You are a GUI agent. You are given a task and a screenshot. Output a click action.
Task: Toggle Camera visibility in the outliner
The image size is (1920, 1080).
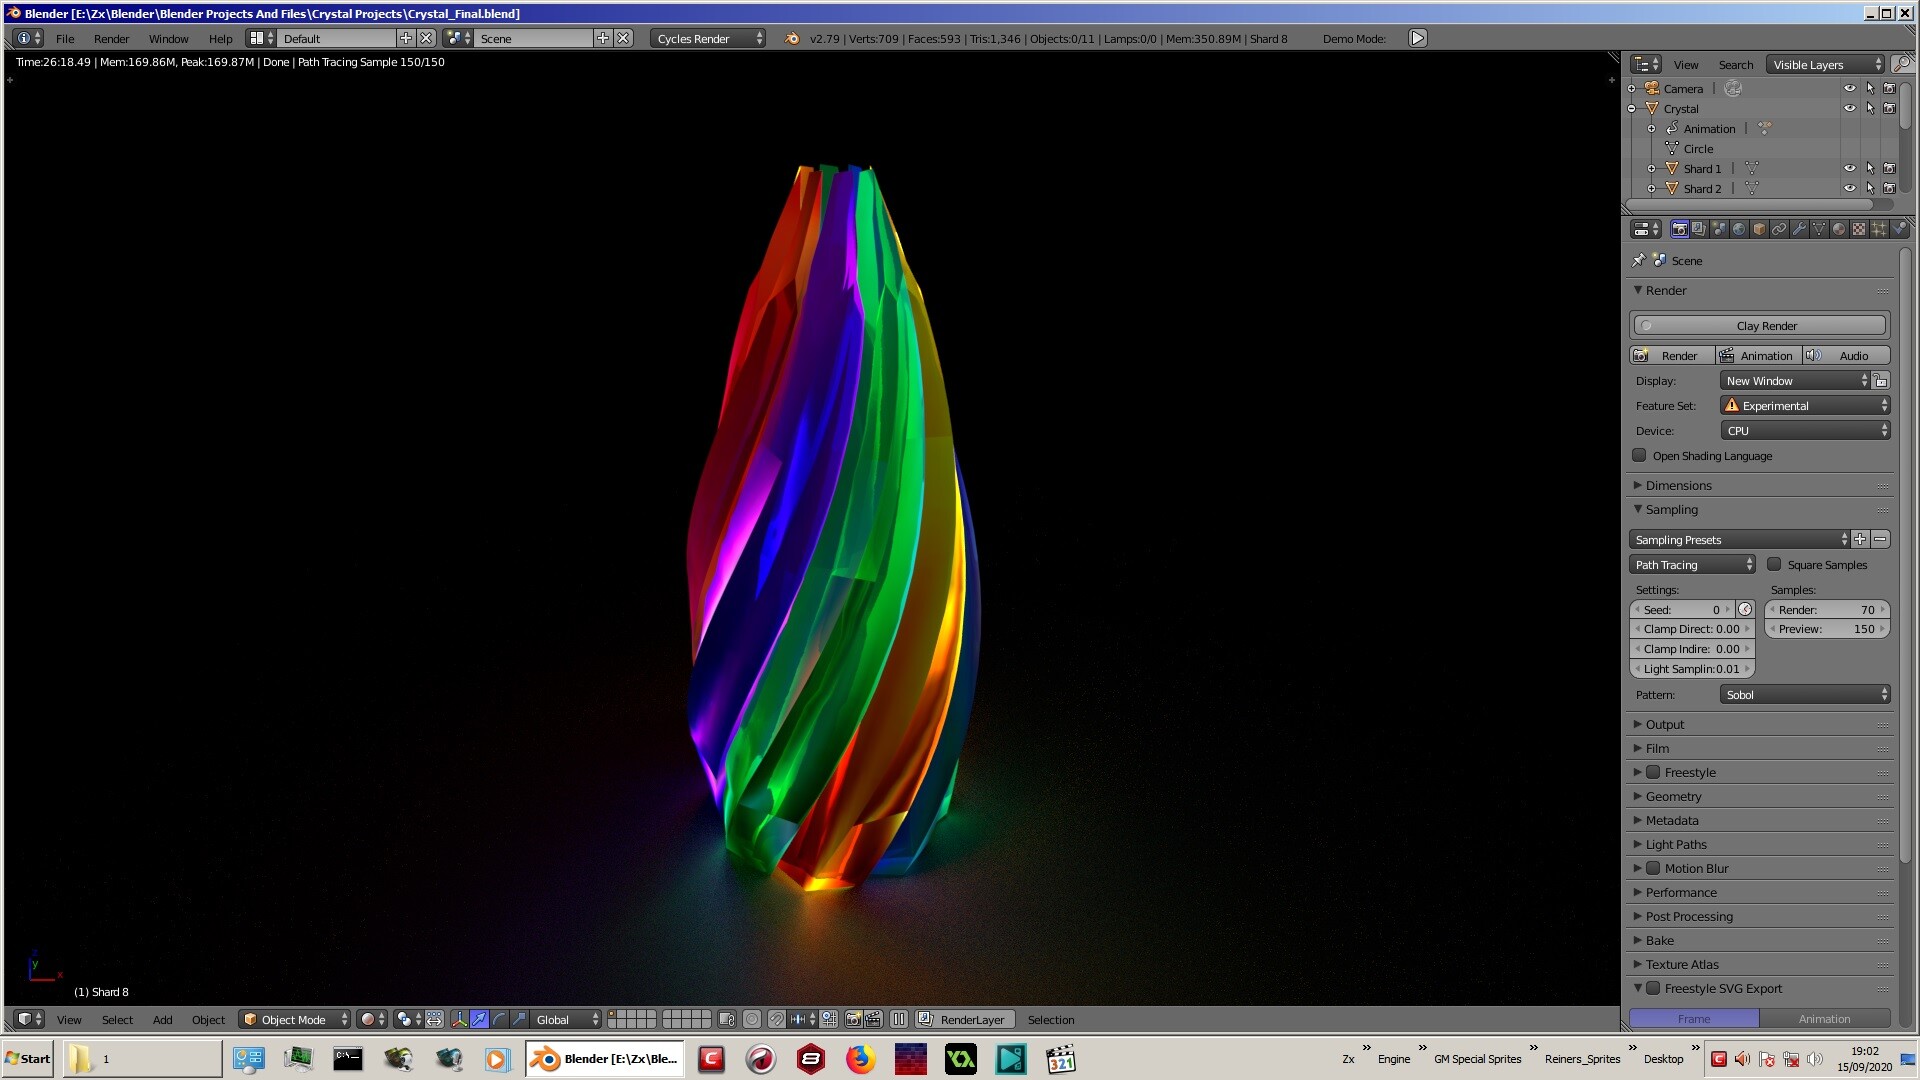point(1849,88)
